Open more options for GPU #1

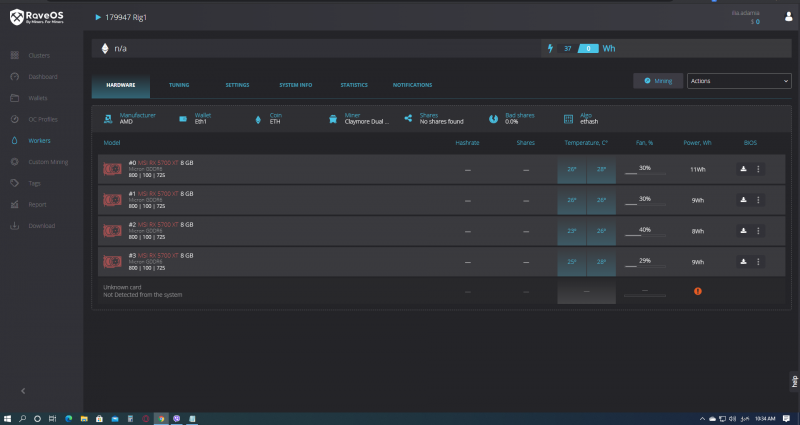(758, 200)
